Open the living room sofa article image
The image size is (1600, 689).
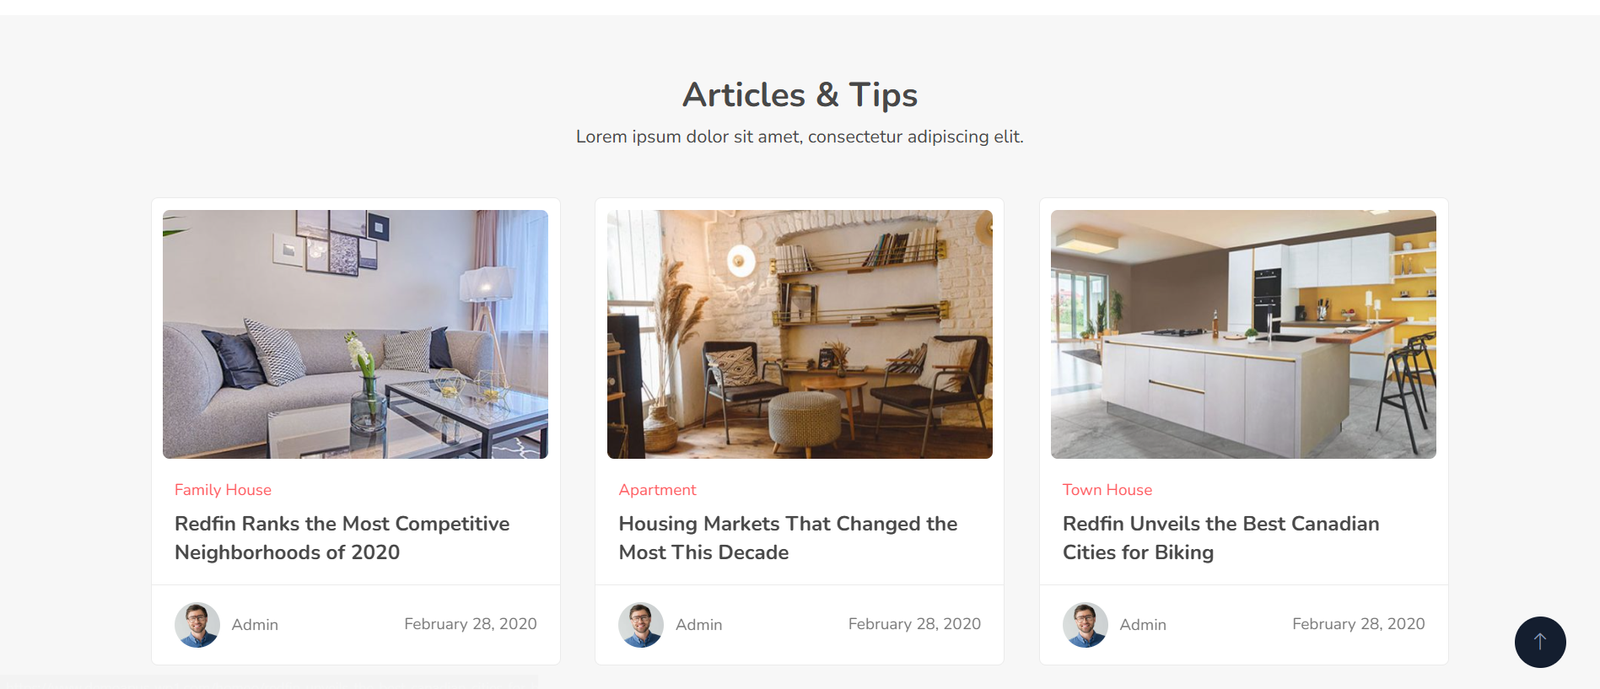[x=355, y=334]
